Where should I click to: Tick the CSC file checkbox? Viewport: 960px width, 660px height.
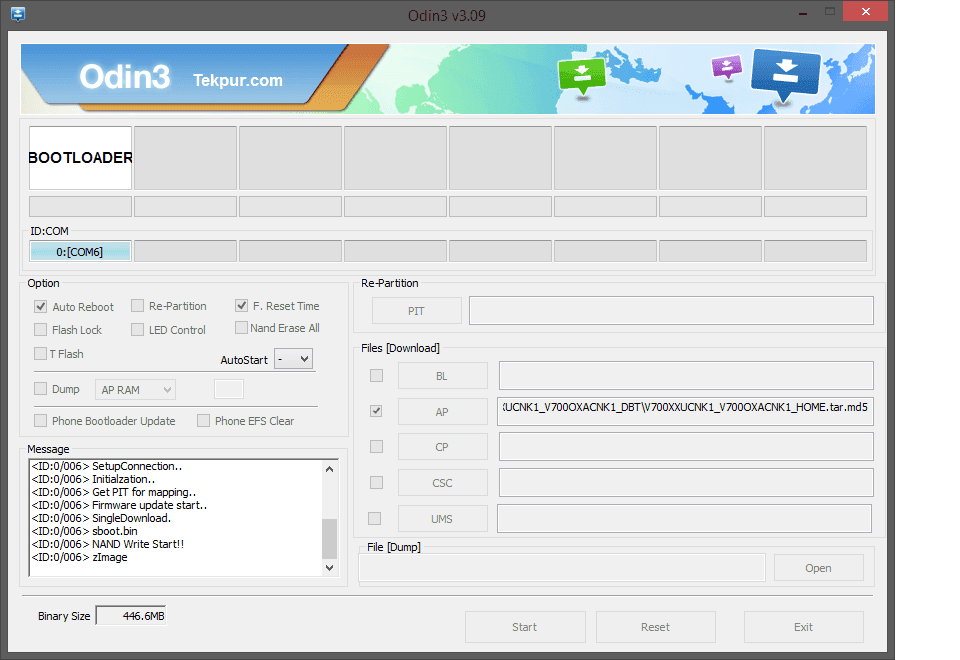(377, 482)
